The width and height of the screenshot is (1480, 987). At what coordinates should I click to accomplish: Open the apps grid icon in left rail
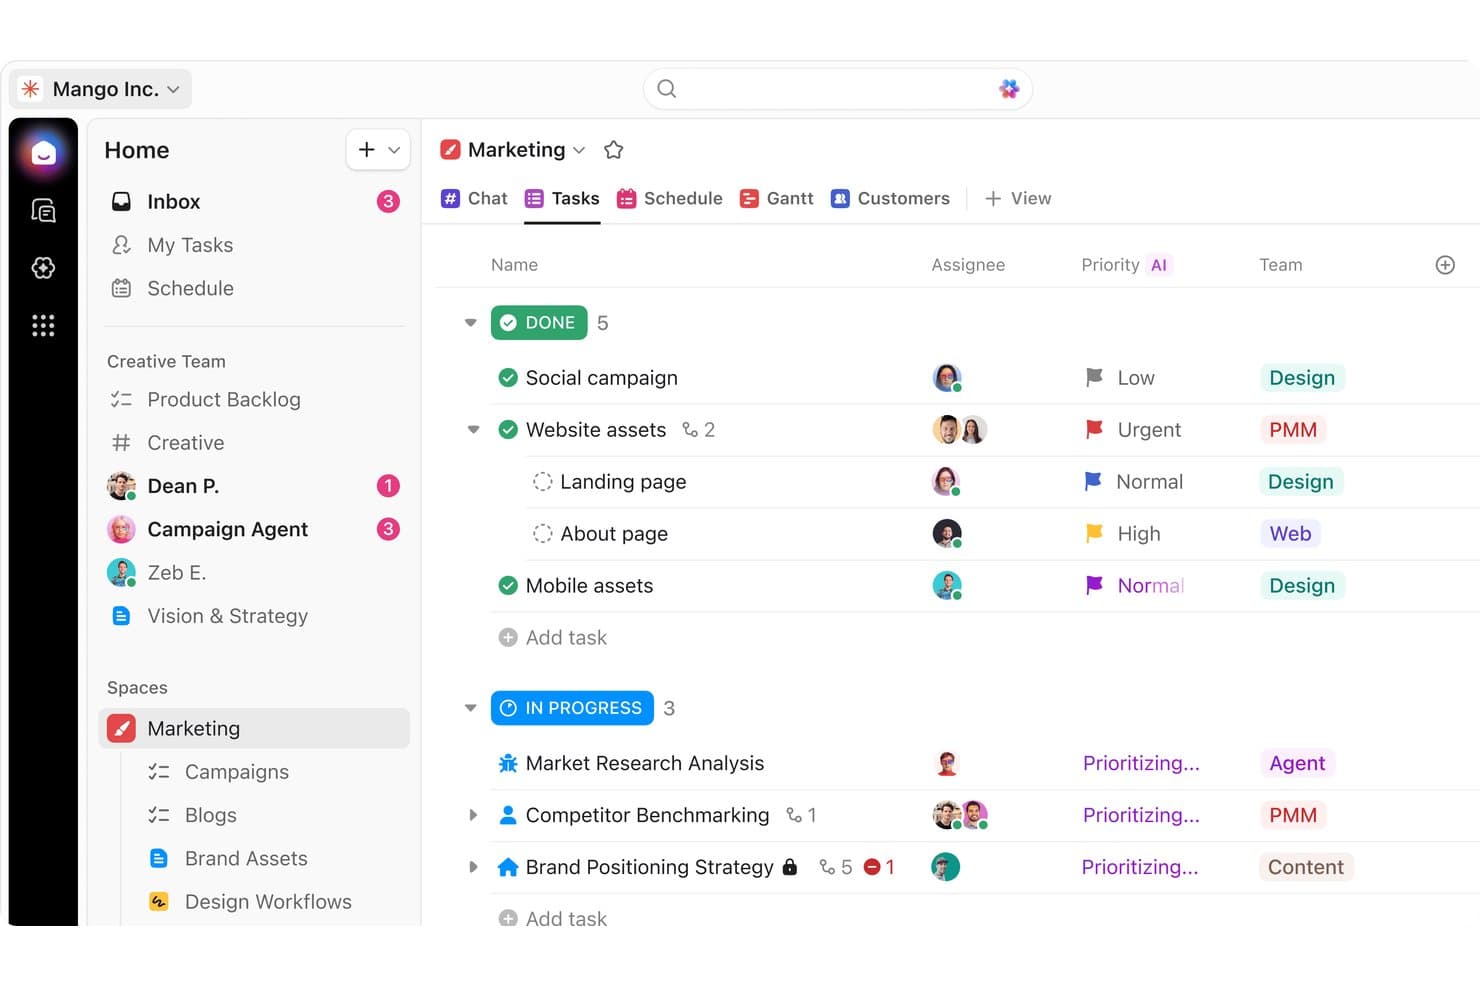coord(43,325)
